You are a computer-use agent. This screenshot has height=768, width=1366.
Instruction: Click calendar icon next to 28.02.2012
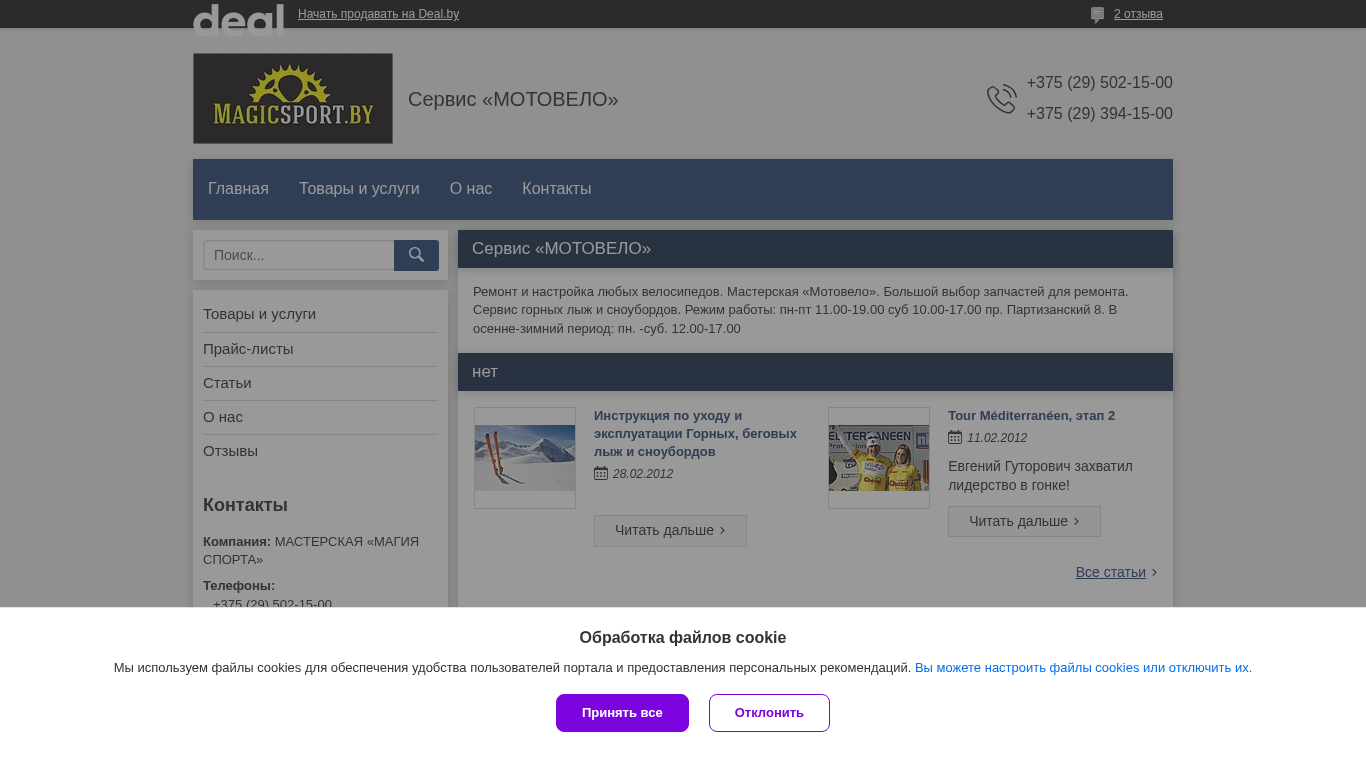[601, 473]
